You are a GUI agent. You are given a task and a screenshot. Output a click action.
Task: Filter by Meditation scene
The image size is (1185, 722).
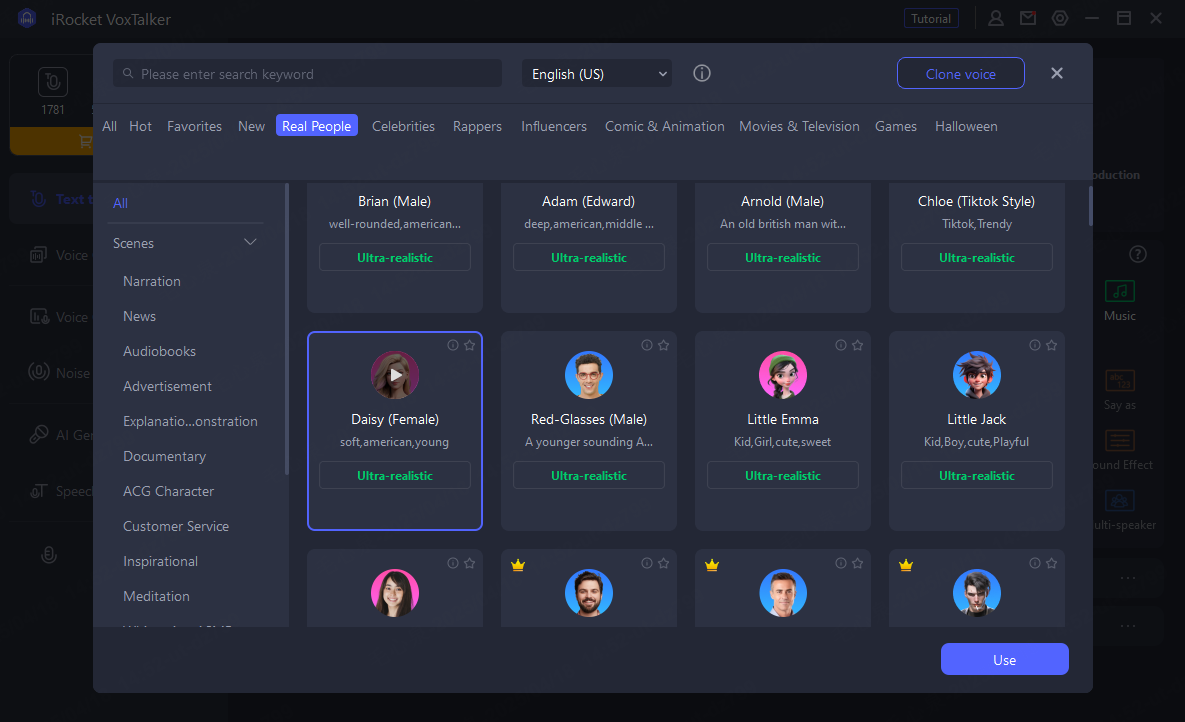coord(156,597)
